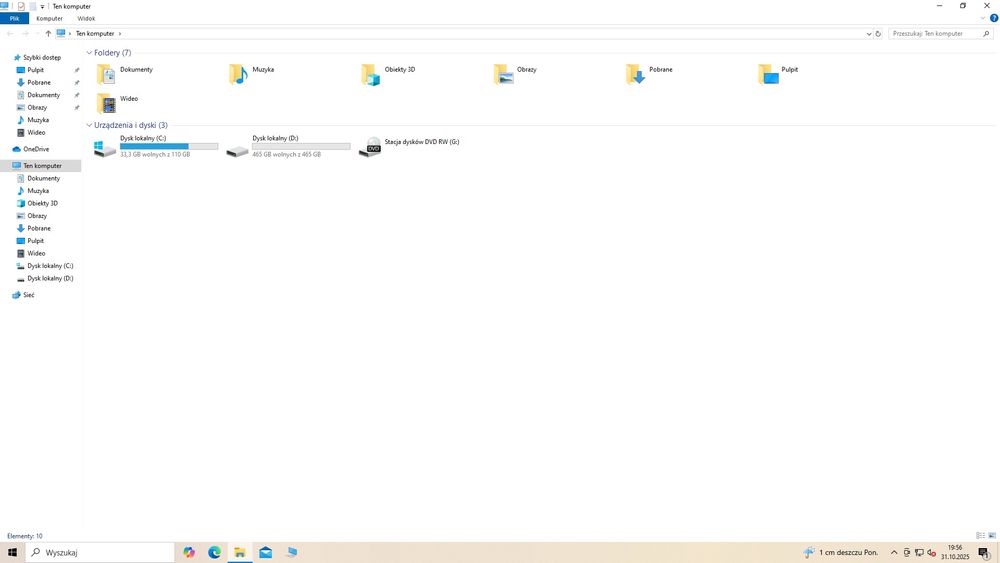The height and width of the screenshot is (563, 1000).
Task: Switch to the Komputer ribbon tab
Action: click(49, 18)
